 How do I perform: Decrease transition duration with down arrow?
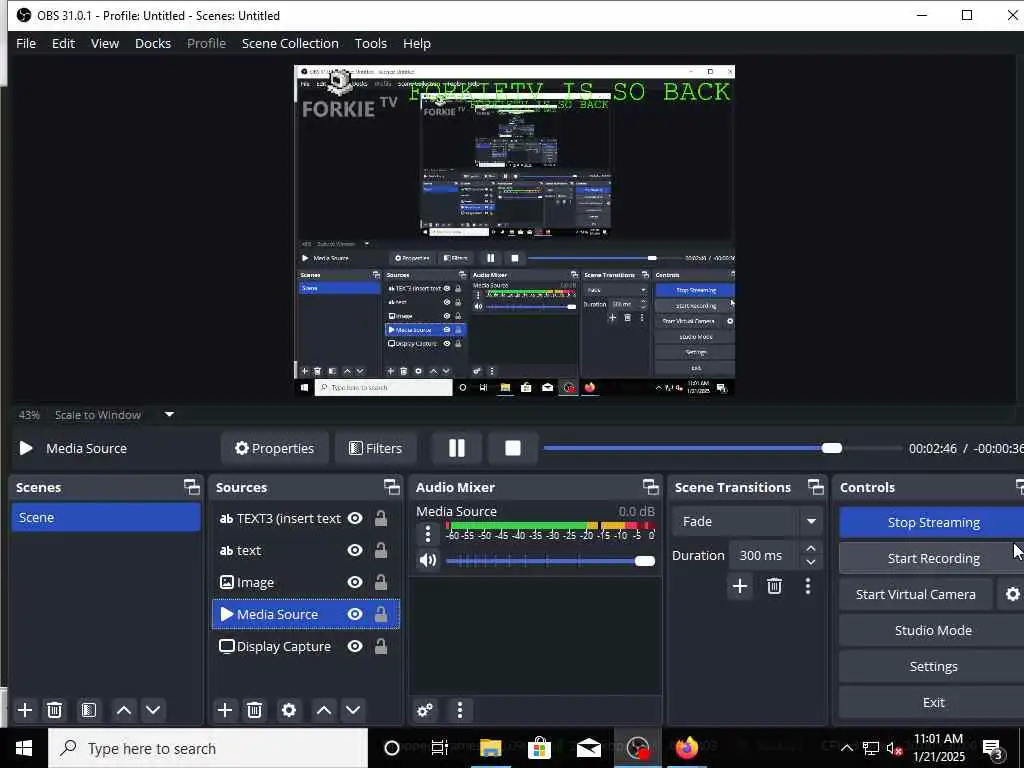810,562
